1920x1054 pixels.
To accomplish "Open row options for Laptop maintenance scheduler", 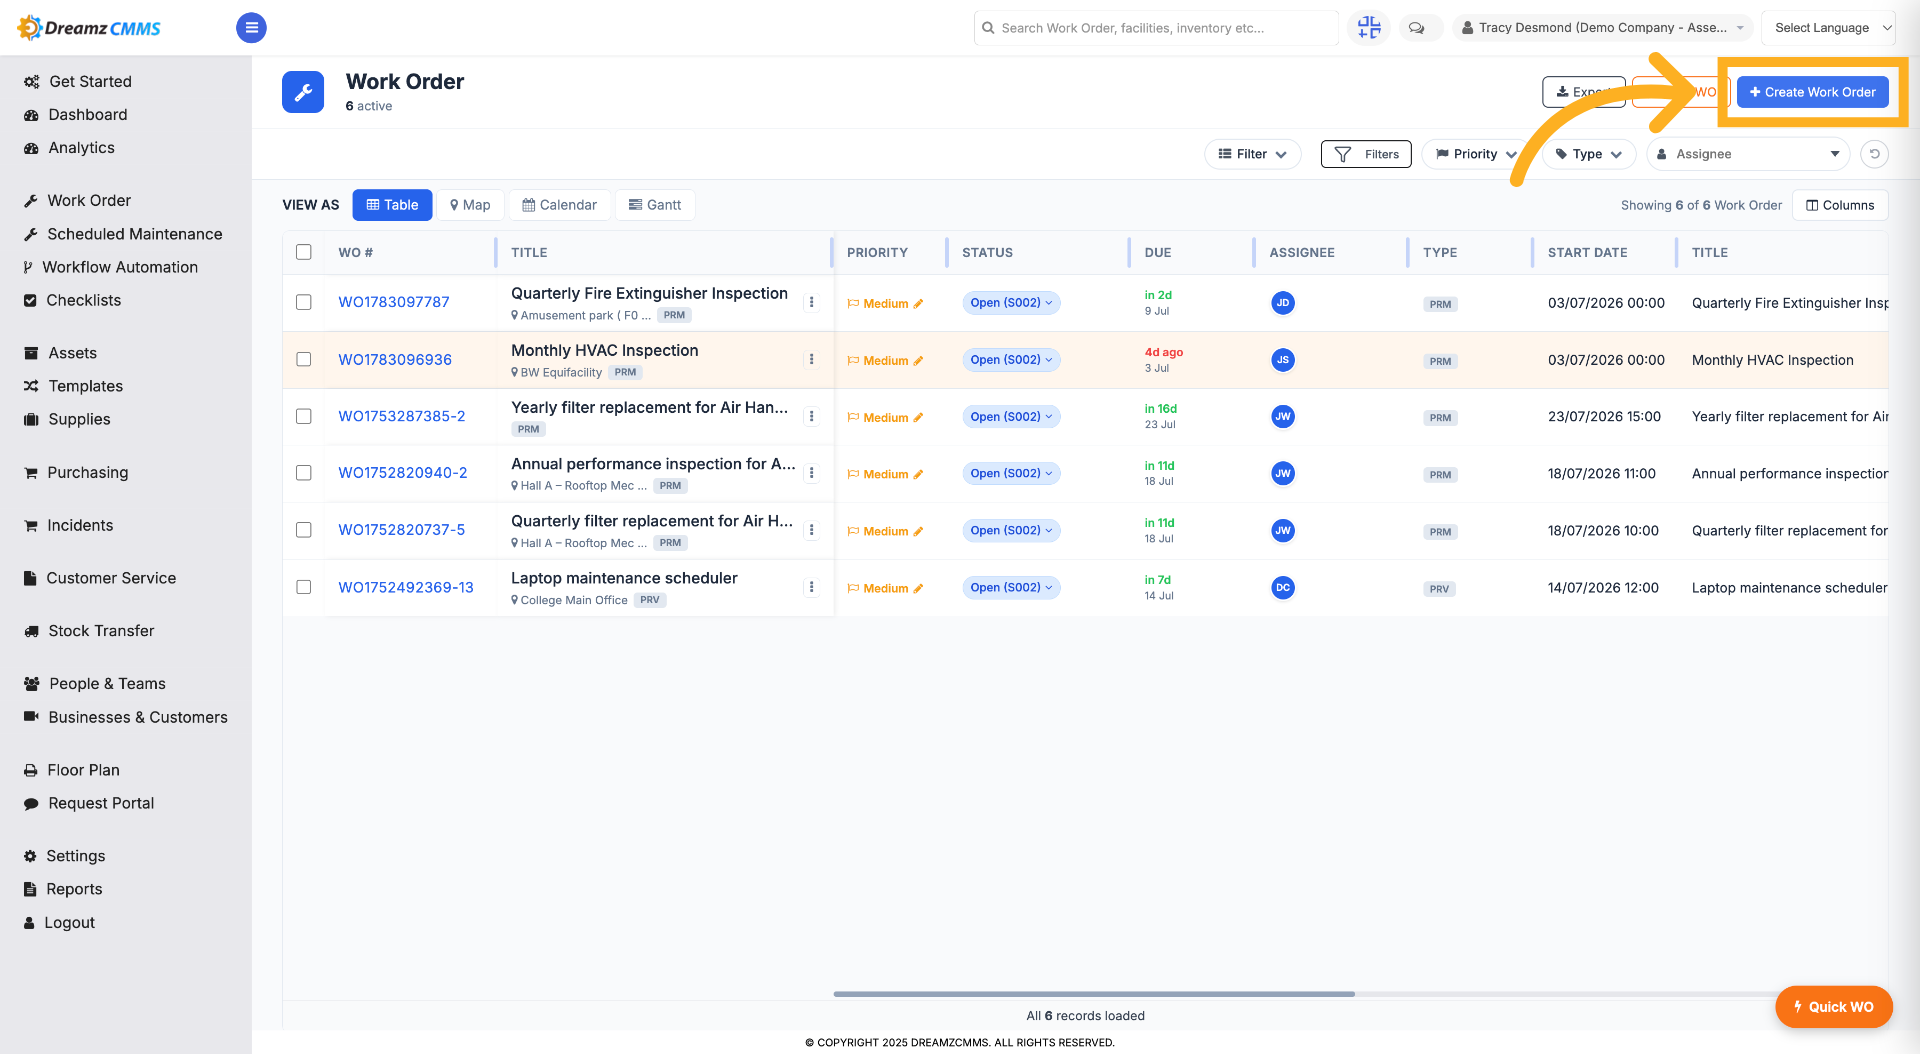I will tap(811, 587).
